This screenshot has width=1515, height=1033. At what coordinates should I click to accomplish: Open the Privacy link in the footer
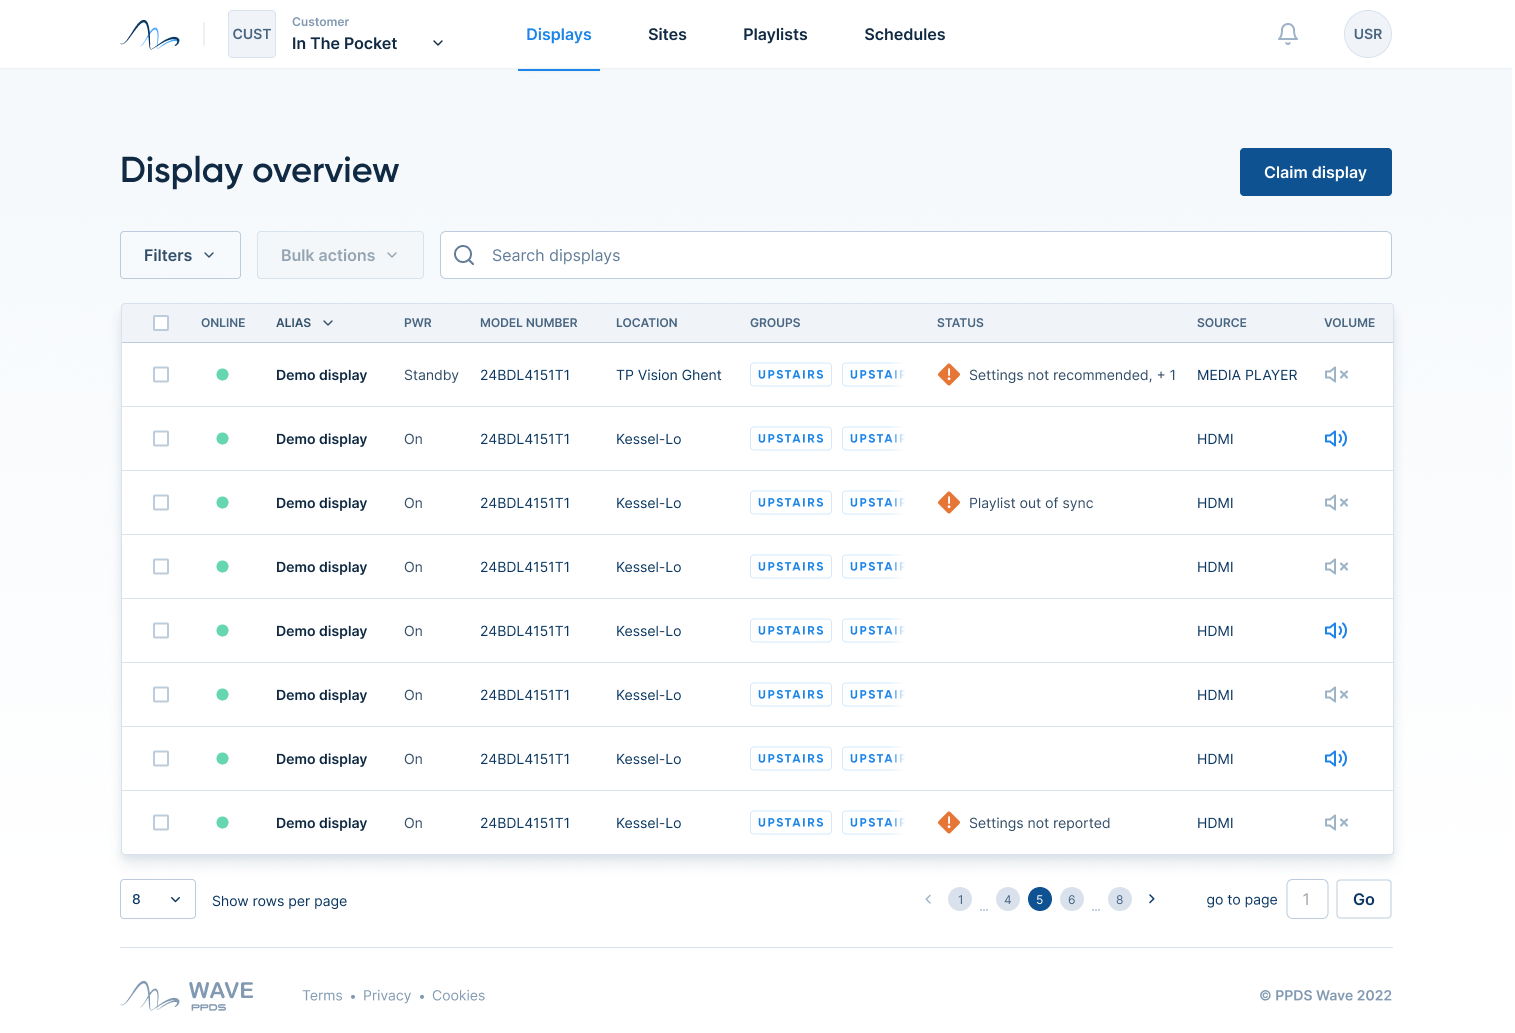[x=387, y=995]
